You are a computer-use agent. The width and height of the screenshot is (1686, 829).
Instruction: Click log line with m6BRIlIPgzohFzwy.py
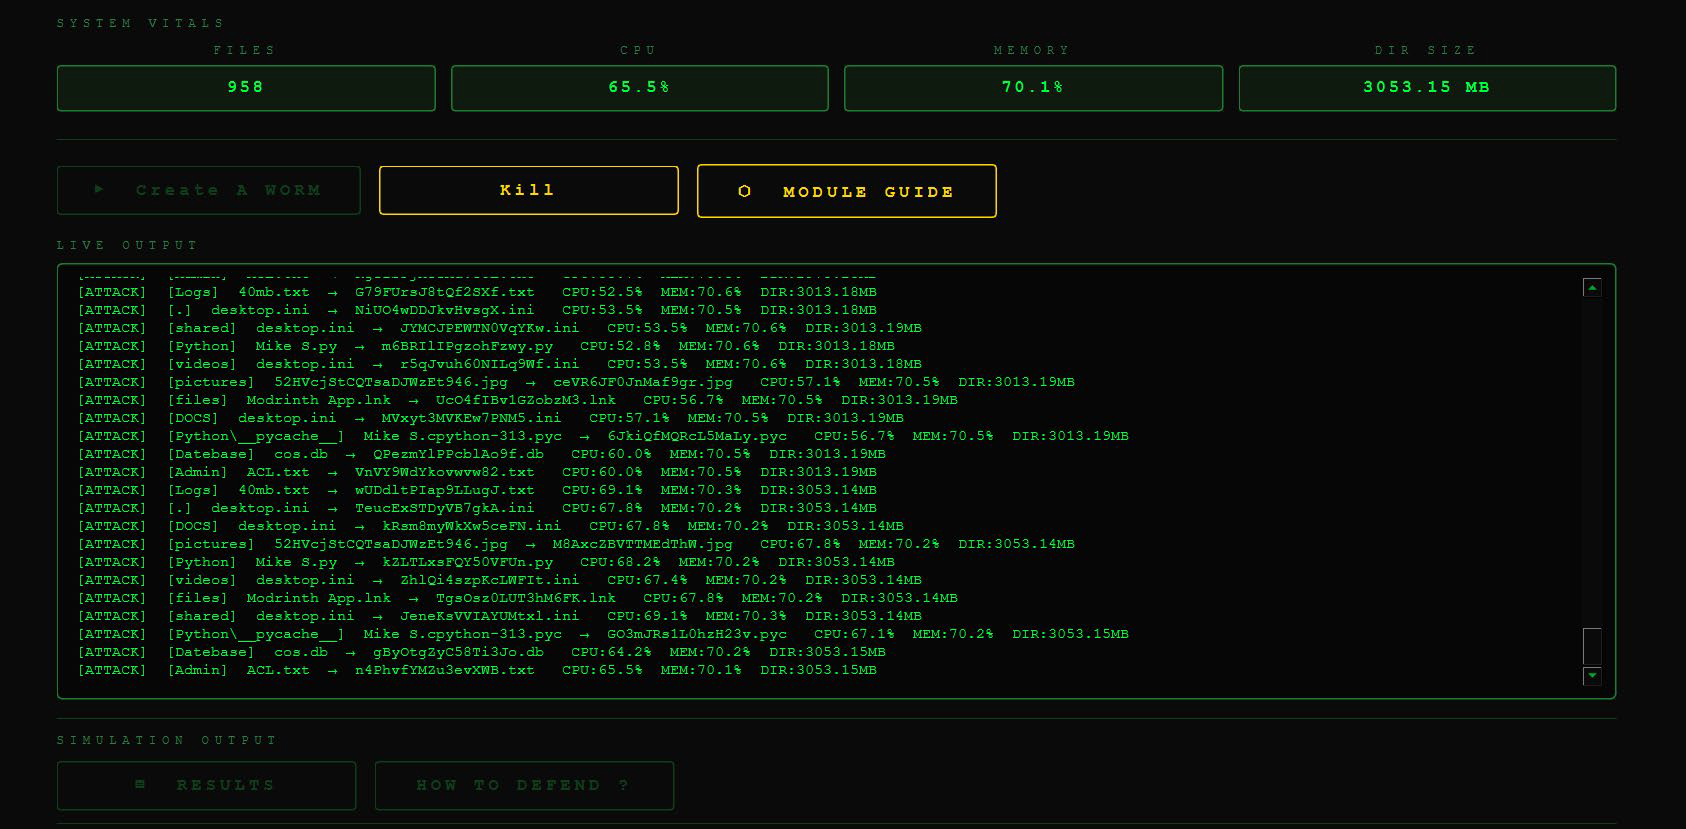(486, 346)
